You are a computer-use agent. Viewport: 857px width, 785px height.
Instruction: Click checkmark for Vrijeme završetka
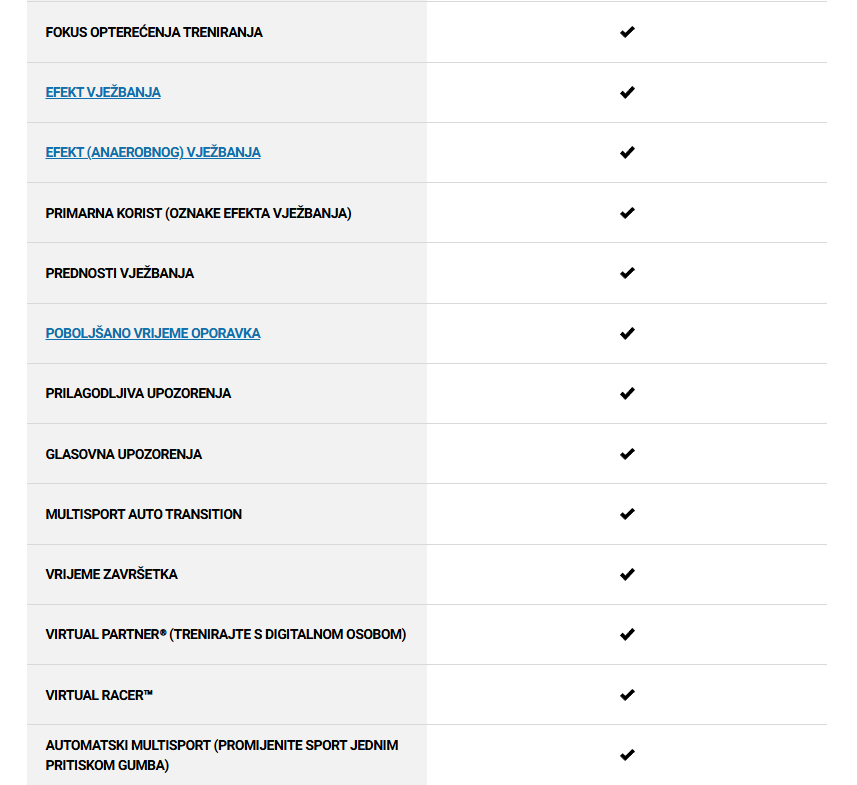(x=627, y=575)
